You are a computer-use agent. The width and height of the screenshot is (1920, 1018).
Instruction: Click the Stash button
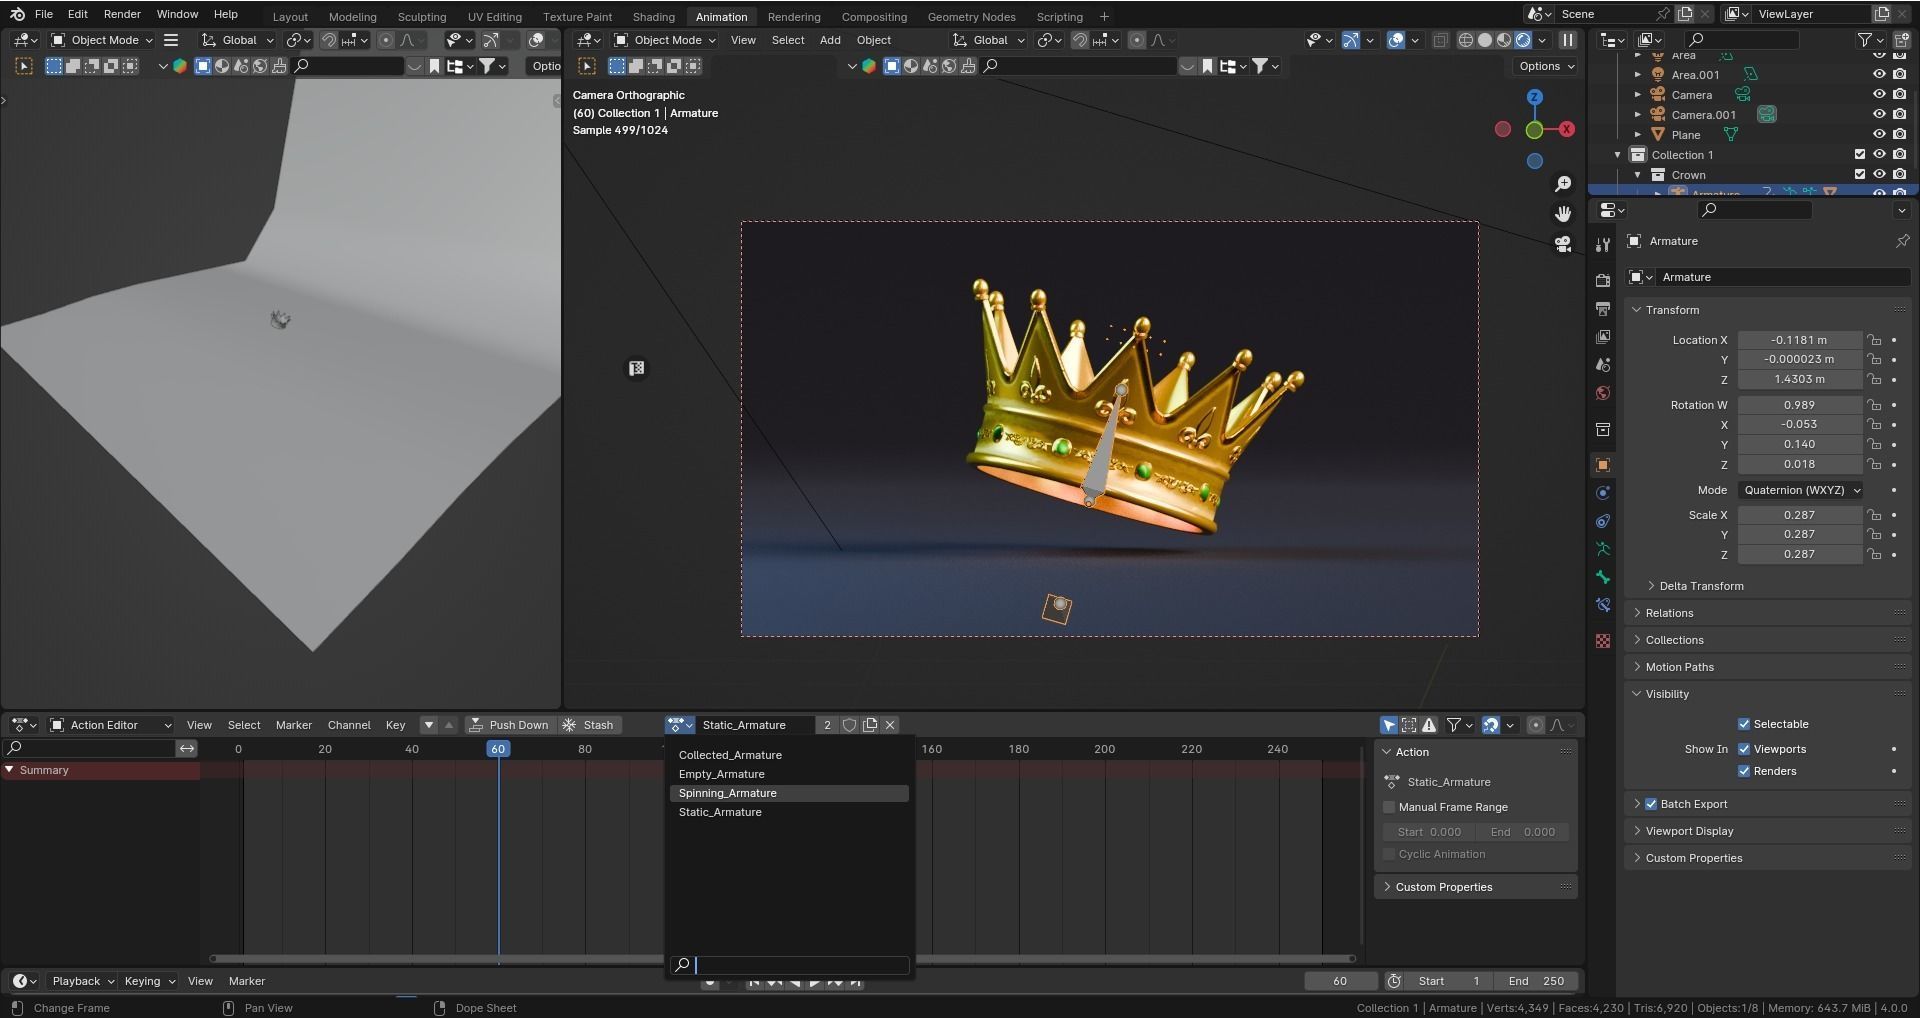(588, 725)
